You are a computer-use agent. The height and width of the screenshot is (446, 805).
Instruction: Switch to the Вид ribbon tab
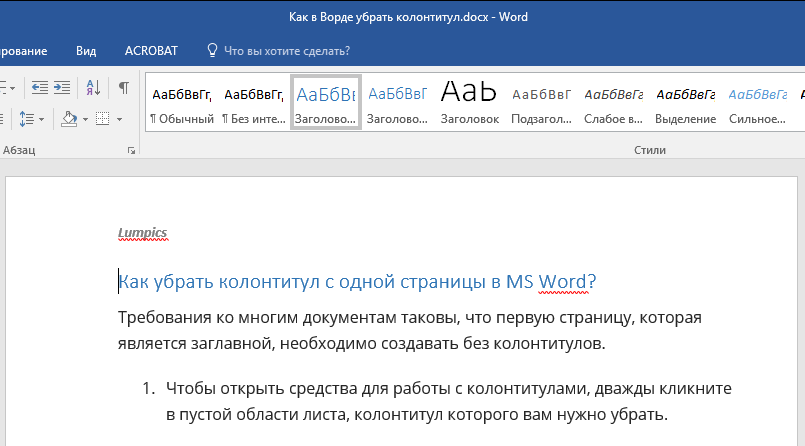(86, 50)
